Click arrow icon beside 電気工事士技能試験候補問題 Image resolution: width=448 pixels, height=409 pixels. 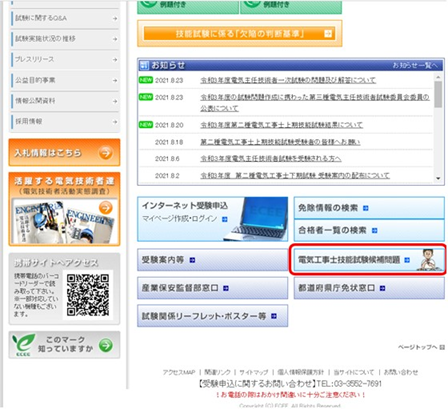click(x=407, y=260)
